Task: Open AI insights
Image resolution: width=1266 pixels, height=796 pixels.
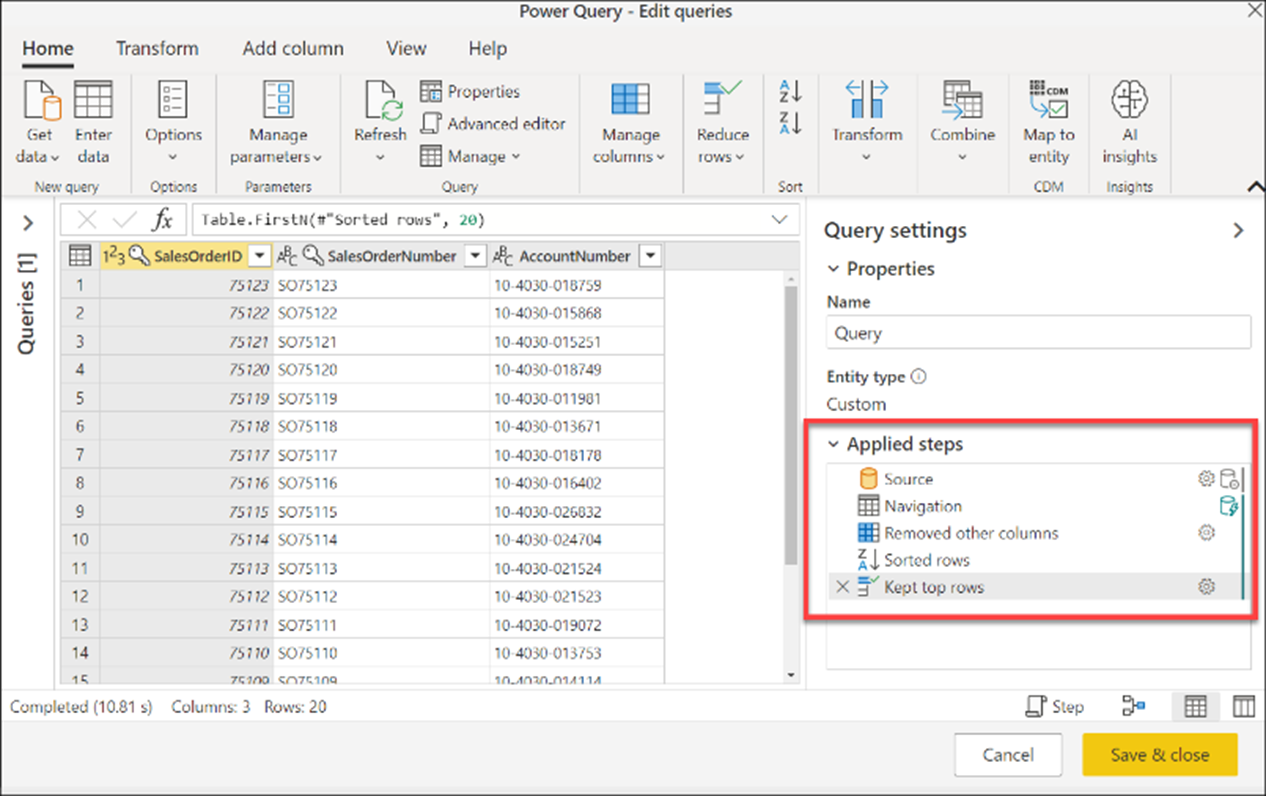Action: (1130, 123)
